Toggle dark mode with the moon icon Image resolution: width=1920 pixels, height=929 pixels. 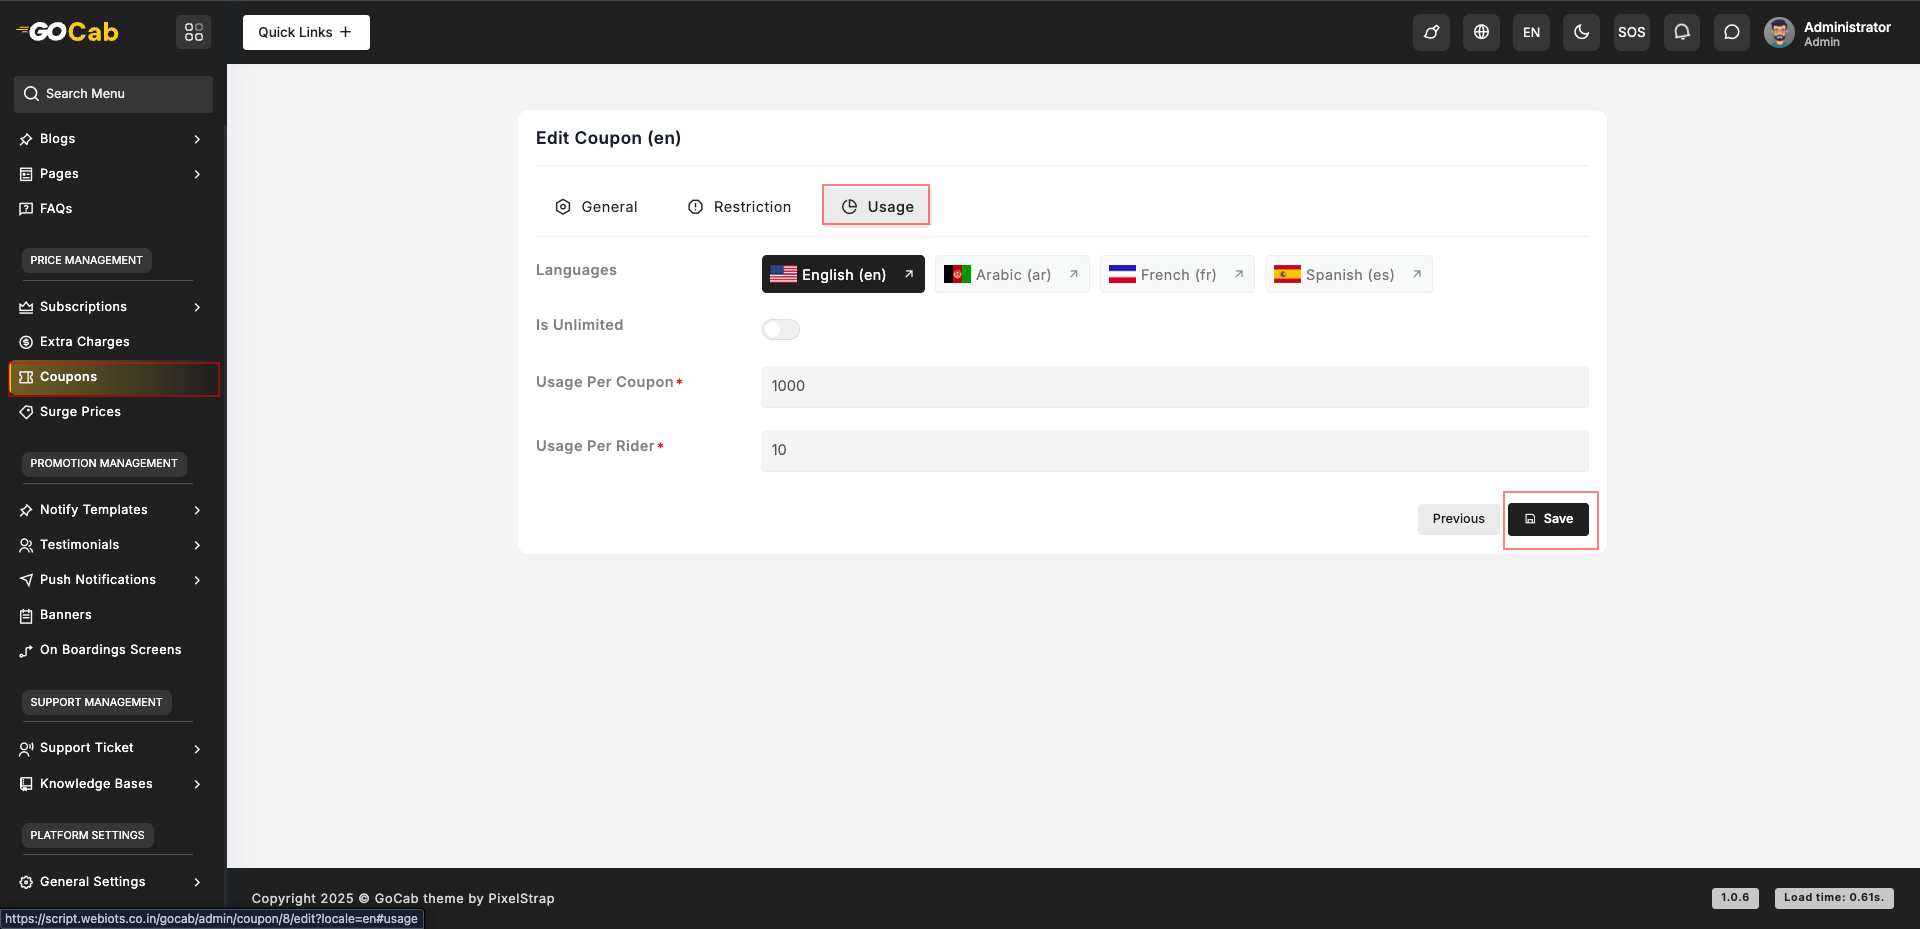click(1581, 32)
